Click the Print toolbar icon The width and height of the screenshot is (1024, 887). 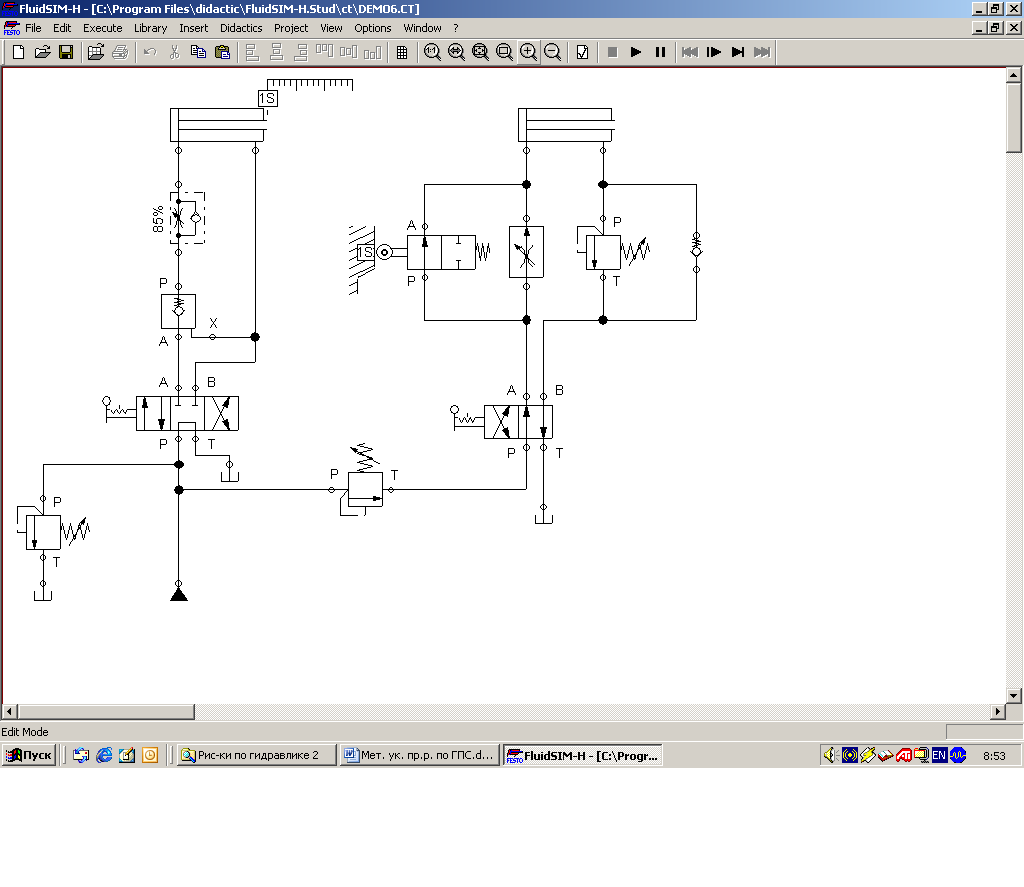pyautogui.click(x=120, y=52)
